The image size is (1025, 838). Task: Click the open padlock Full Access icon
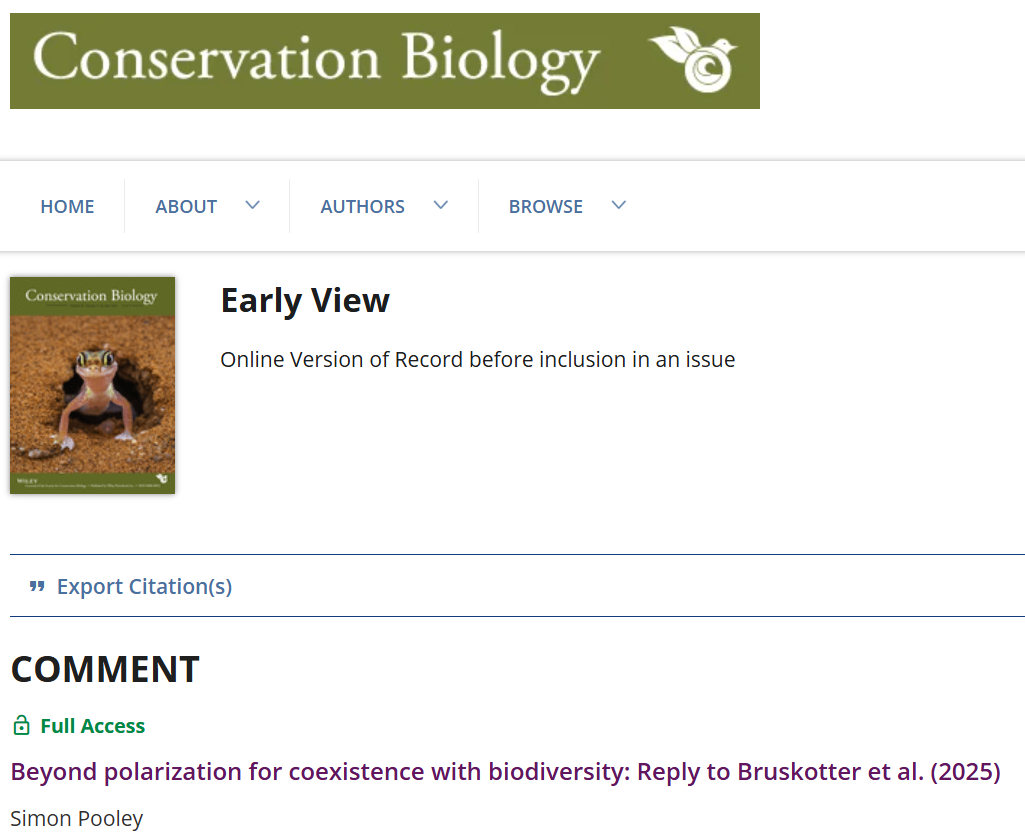(21, 726)
